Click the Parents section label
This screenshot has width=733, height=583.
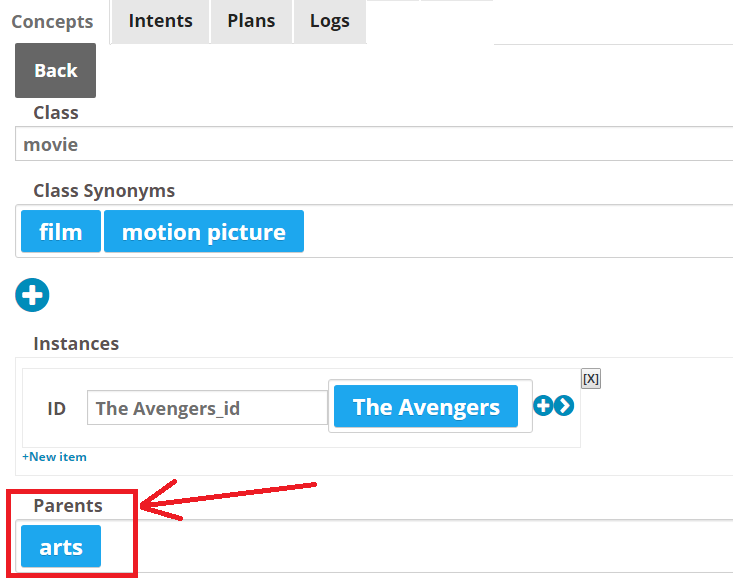[68, 506]
